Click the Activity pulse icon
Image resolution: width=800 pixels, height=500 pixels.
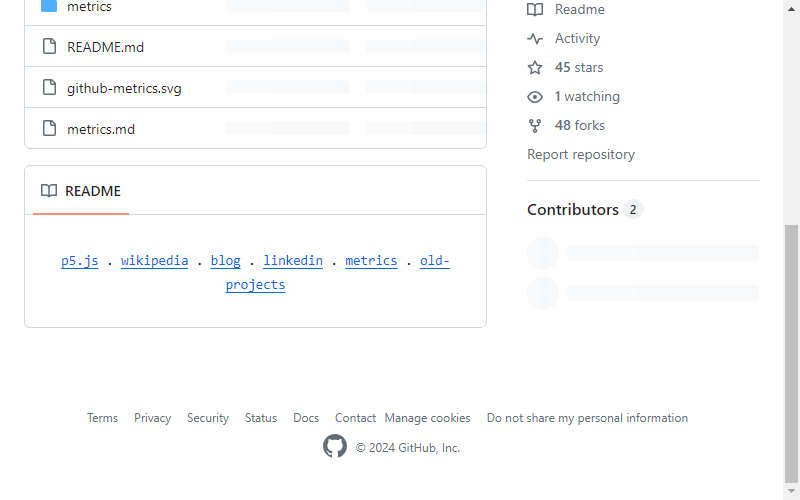(535, 39)
